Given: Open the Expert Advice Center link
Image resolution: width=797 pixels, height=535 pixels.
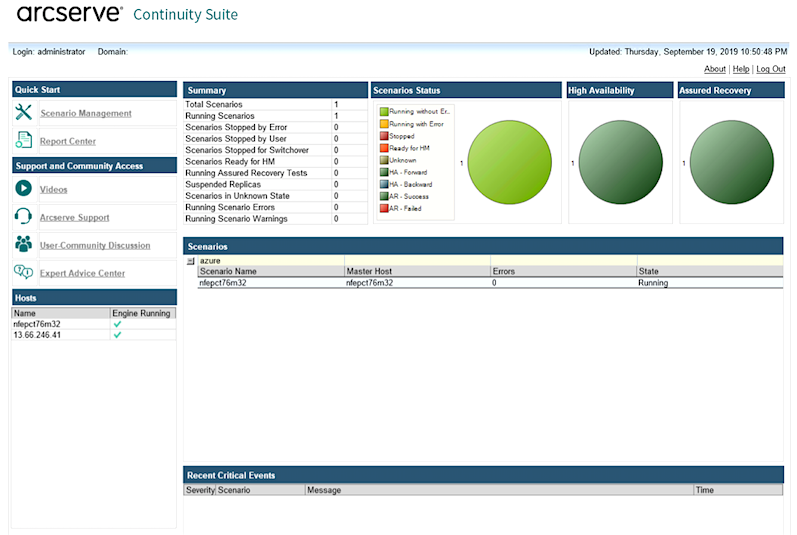Looking at the screenshot, I should coord(82,273).
